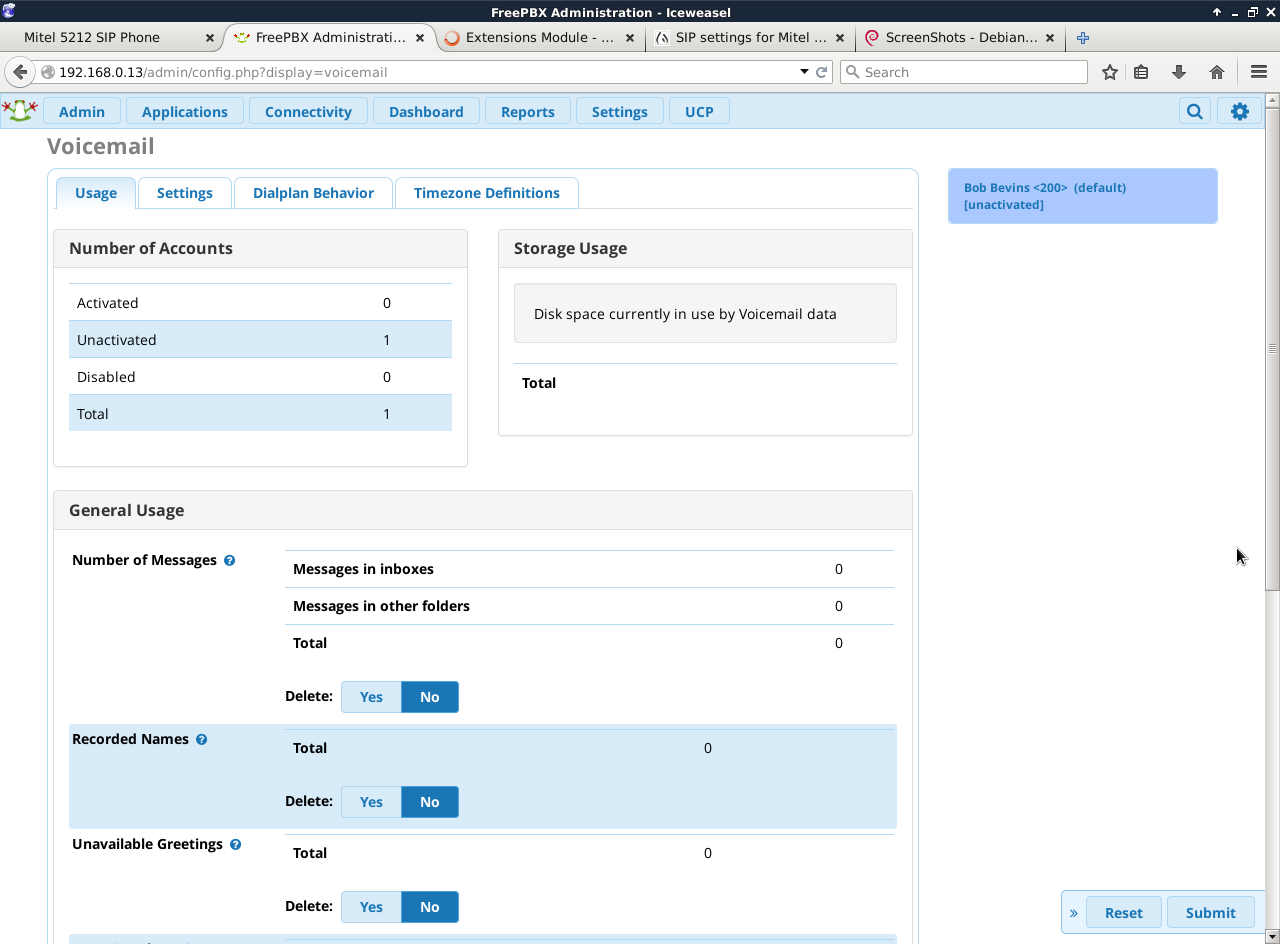The image size is (1280, 944).
Task: Switch to ScreenShots - Debian browser tab
Action: (960, 37)
